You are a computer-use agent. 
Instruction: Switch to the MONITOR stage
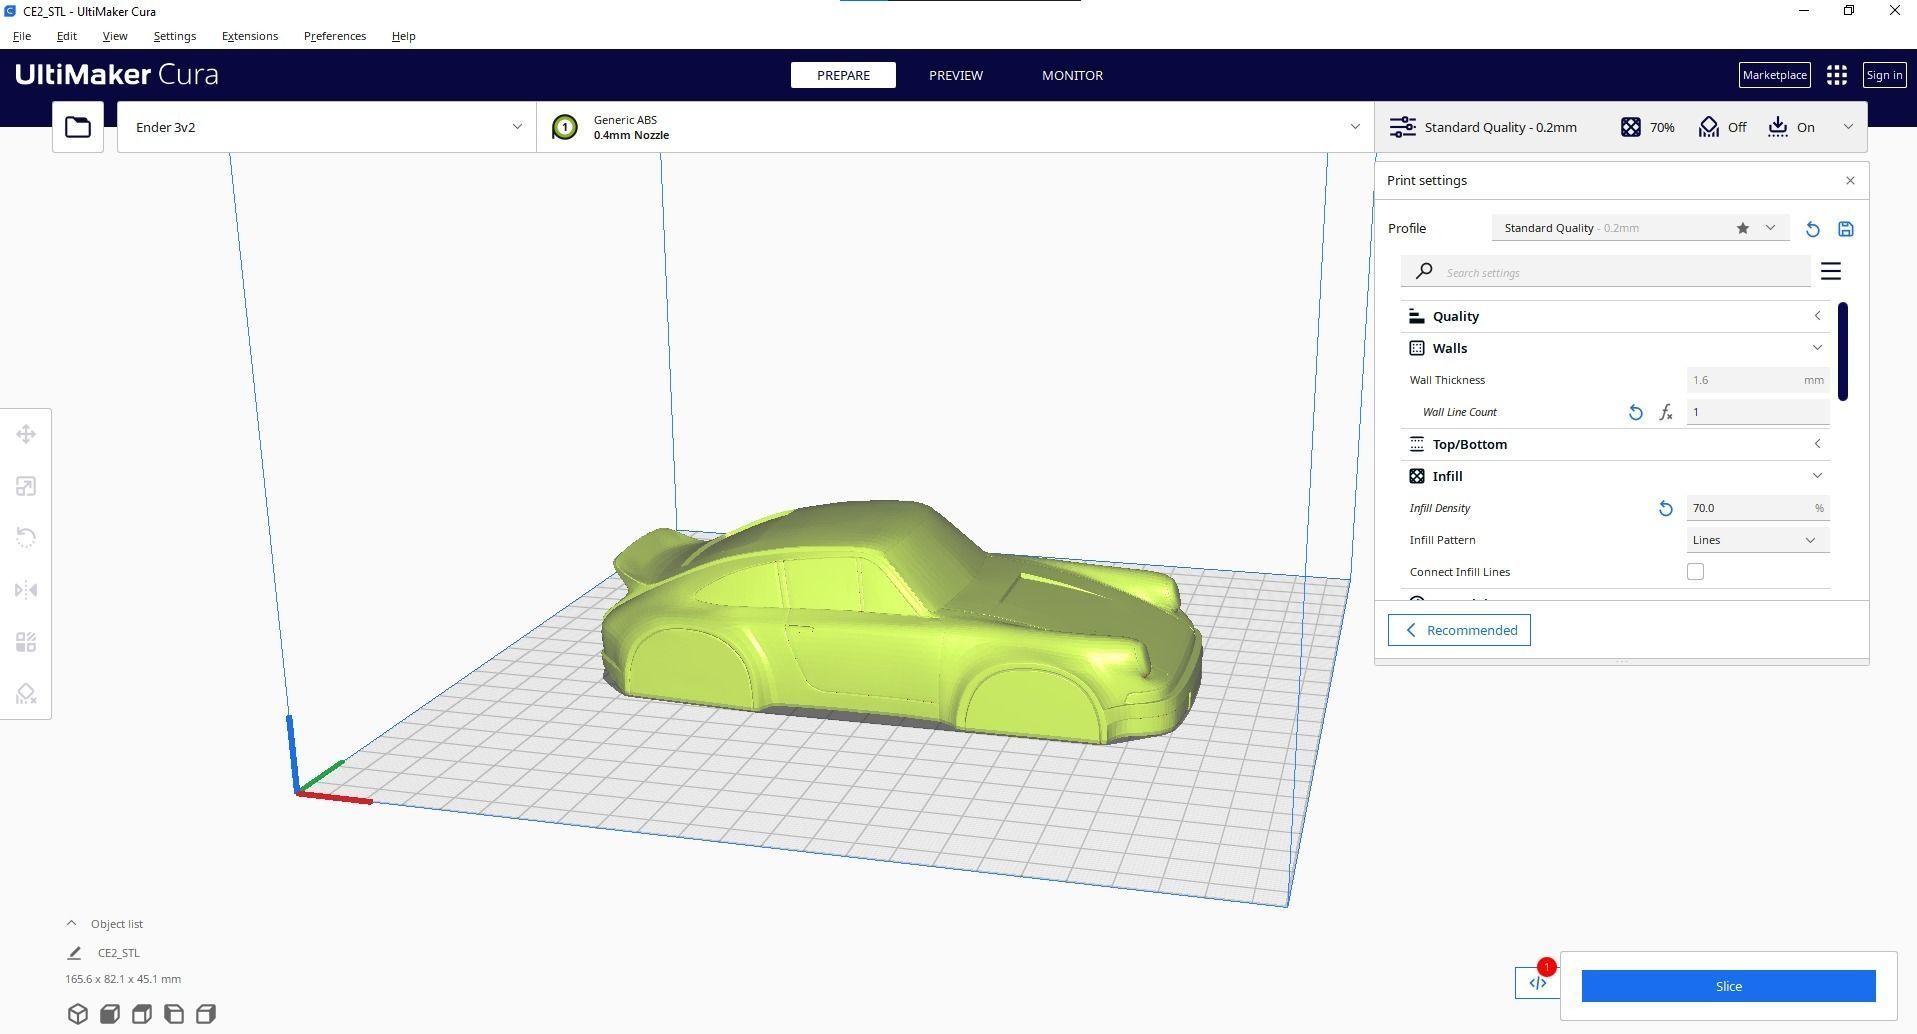[1072, 75]
